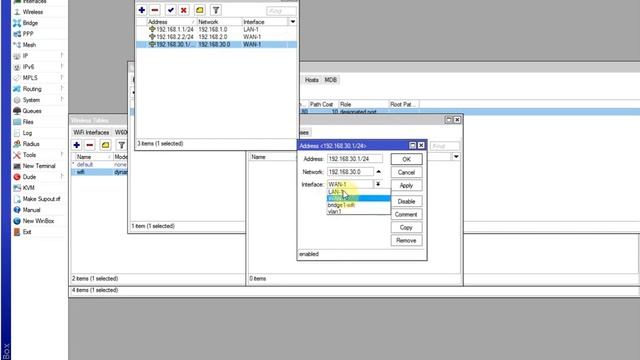This screenshot has width=640, height=360.
Task: Click the Make Supout.rif icon
Action: click(x=17, y=199)
